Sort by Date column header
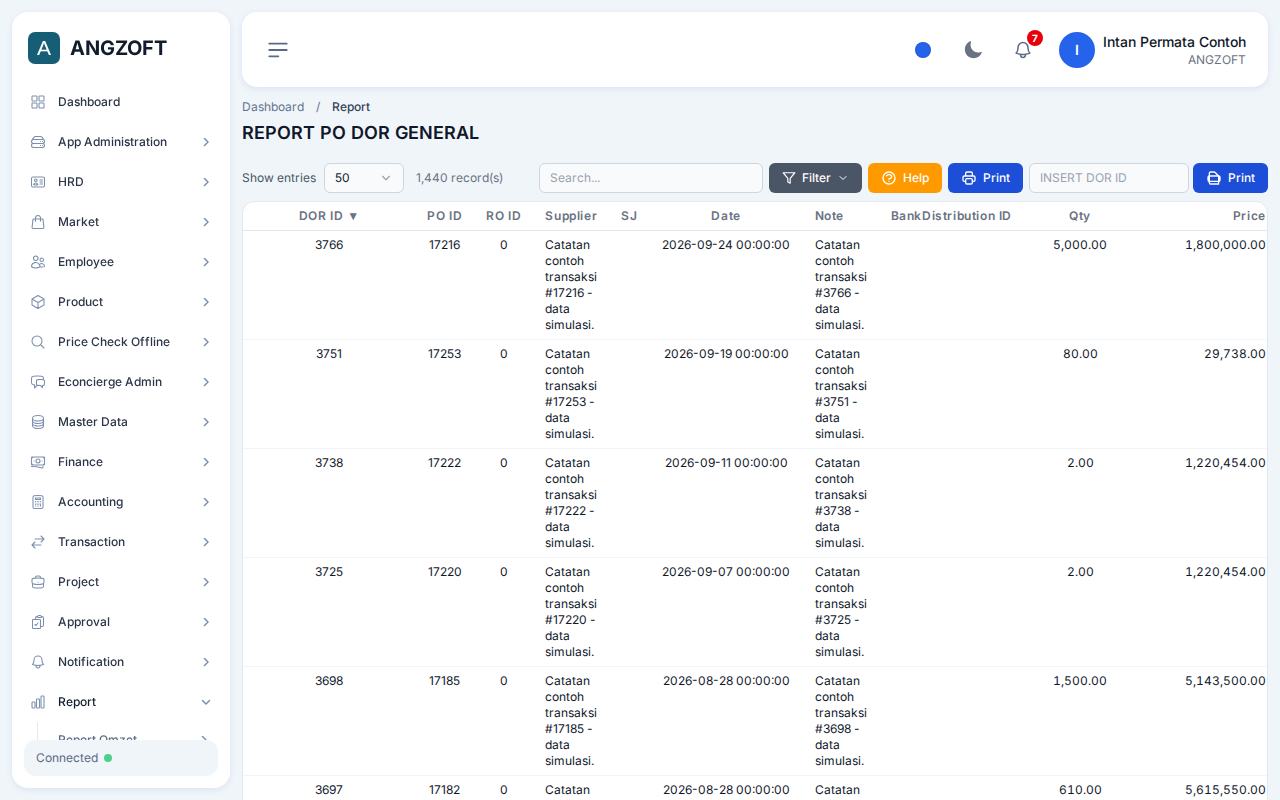The image size is (1280, 800). tap(726, 216)
